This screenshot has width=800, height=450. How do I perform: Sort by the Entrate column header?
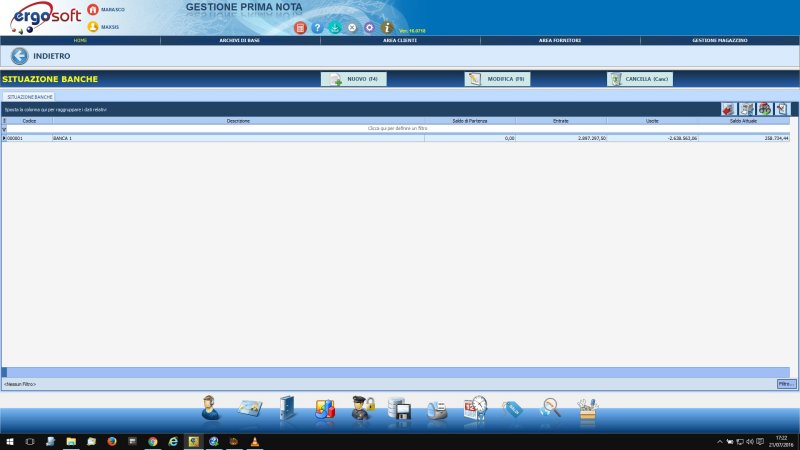(561, 121)
